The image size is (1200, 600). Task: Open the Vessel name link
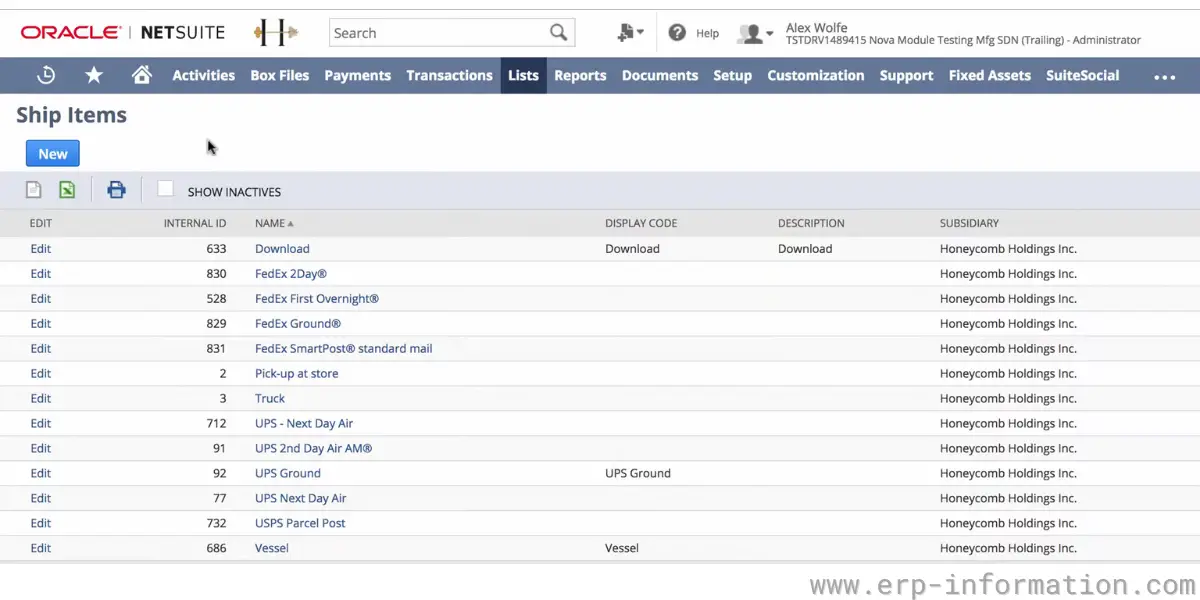coord(272,549)
